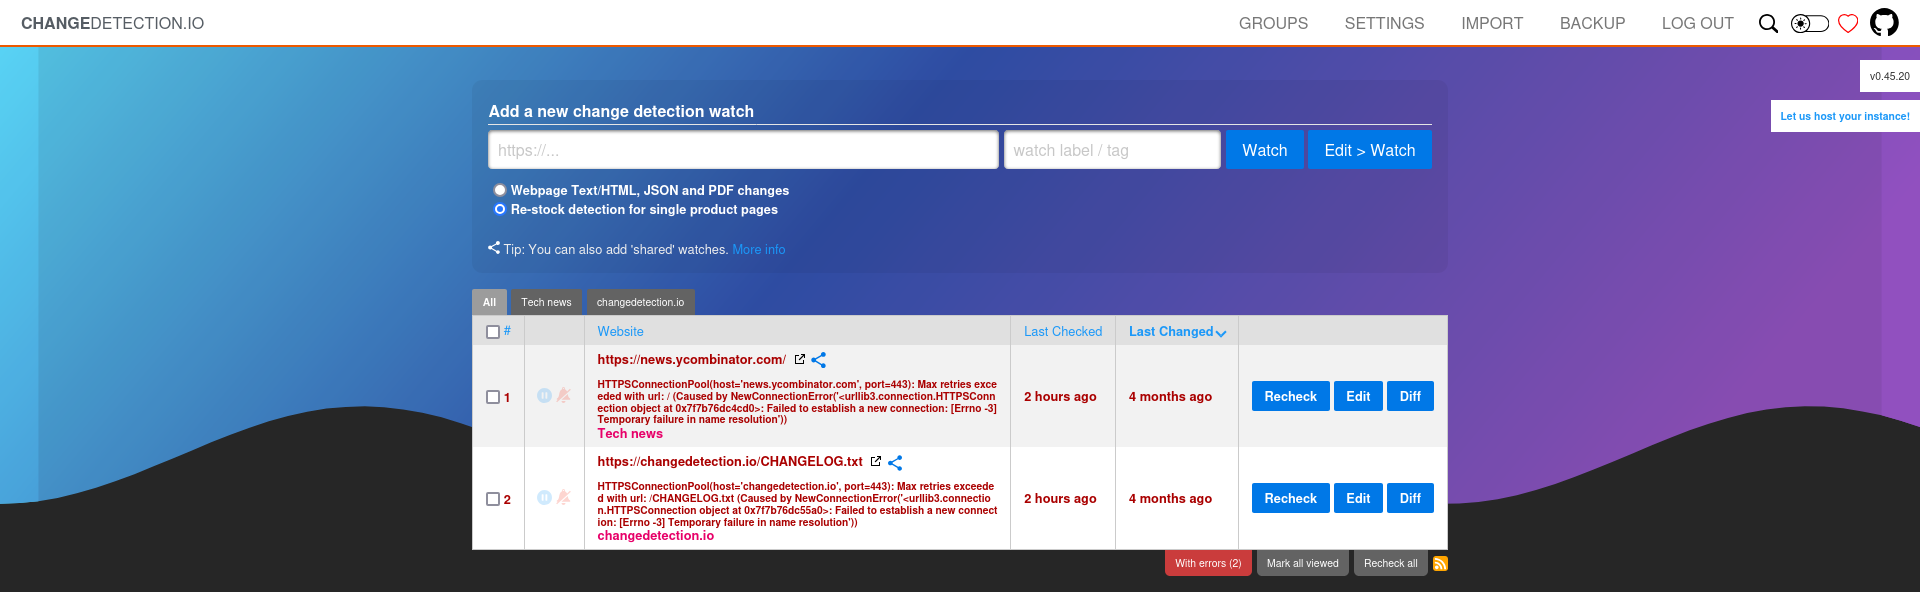Click the heart sponsor icon
Viewport: 1920px width, 592px height.
click(1848, 23)
